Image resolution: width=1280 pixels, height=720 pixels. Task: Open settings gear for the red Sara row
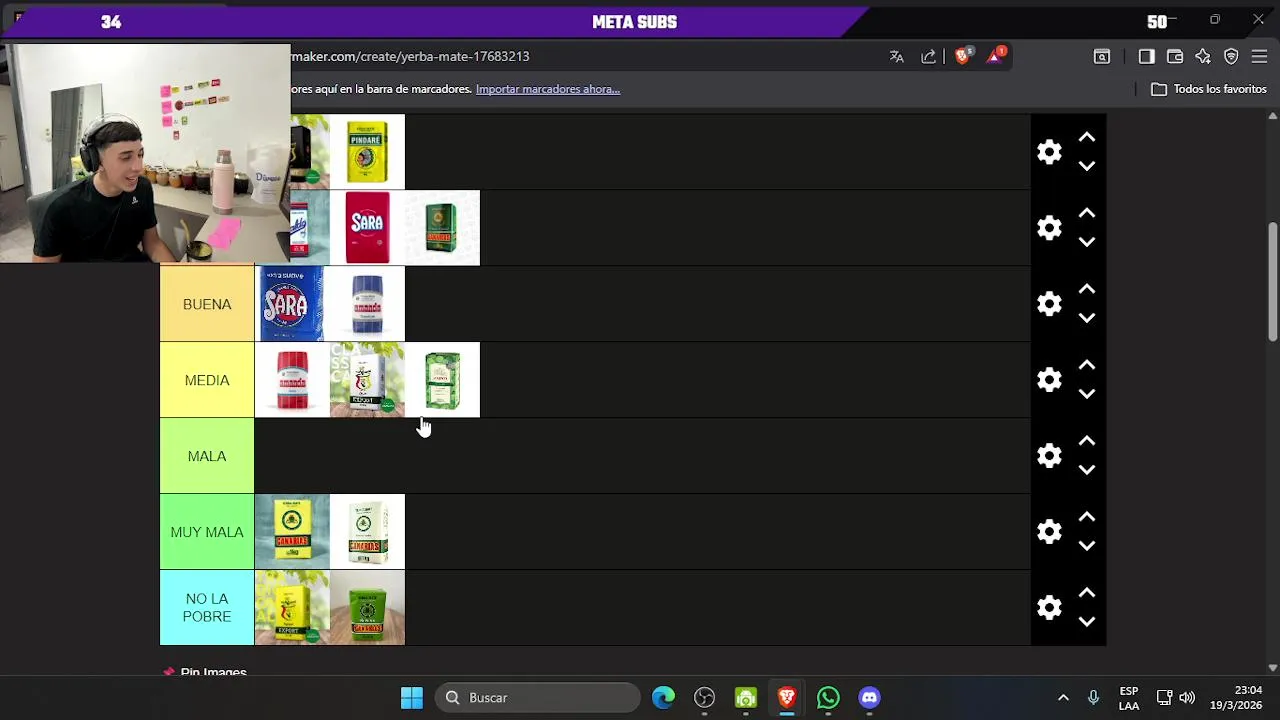[x=1049, y=228]
